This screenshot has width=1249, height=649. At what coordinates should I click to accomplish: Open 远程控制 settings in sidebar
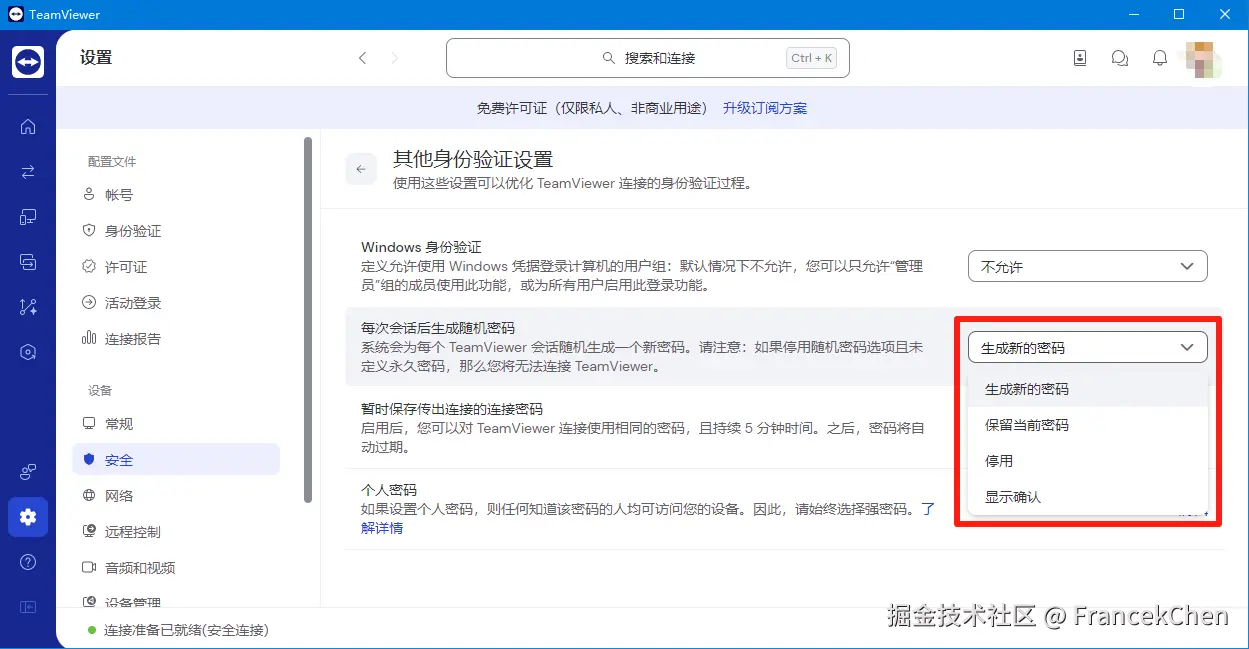pos(176,532)
